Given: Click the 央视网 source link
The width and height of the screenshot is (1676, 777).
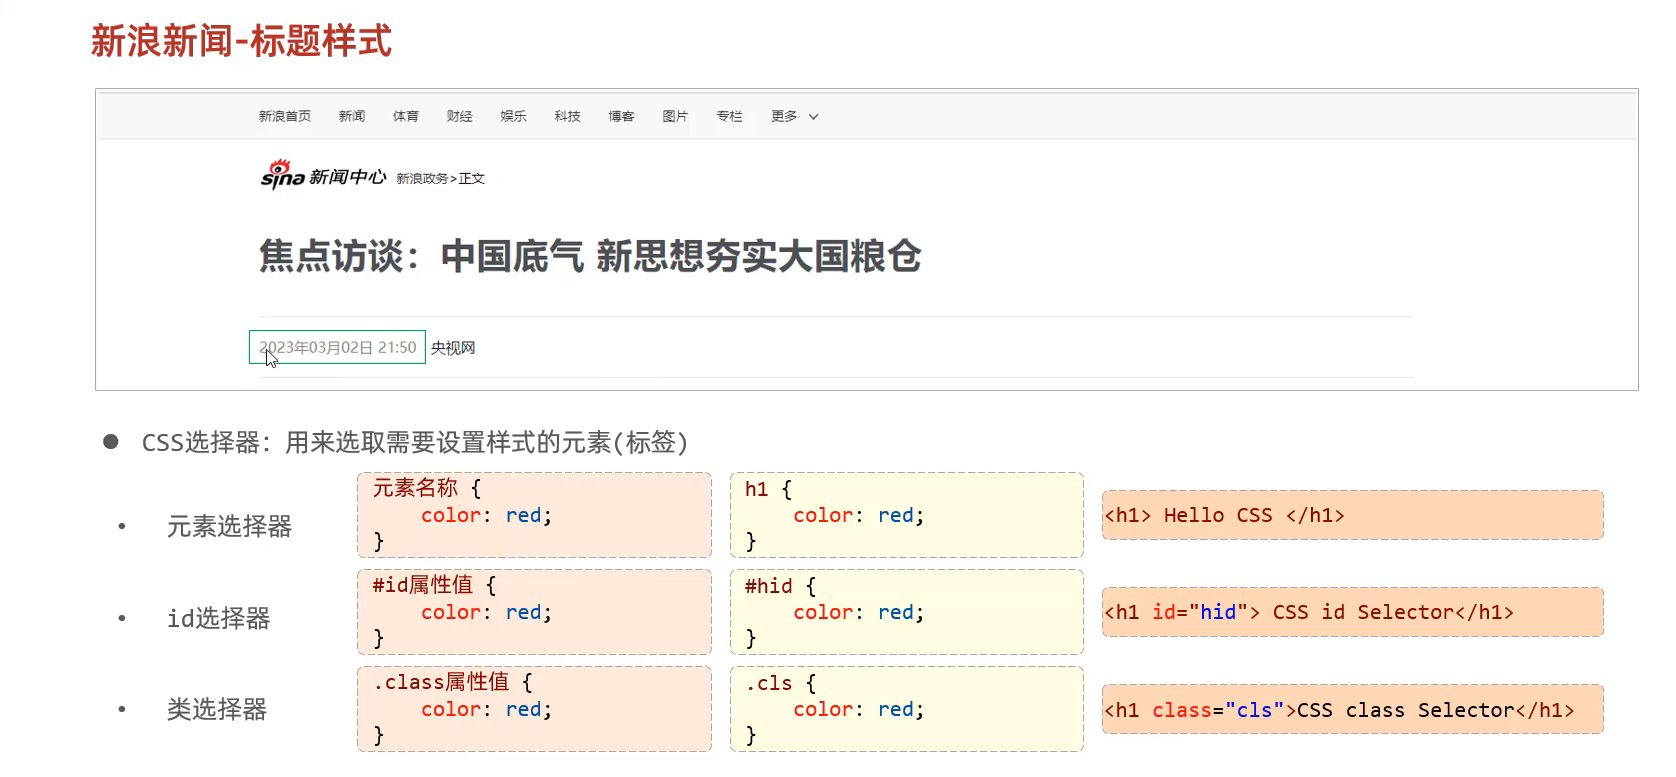Looking at the screenshot, I should click(453, 348).
